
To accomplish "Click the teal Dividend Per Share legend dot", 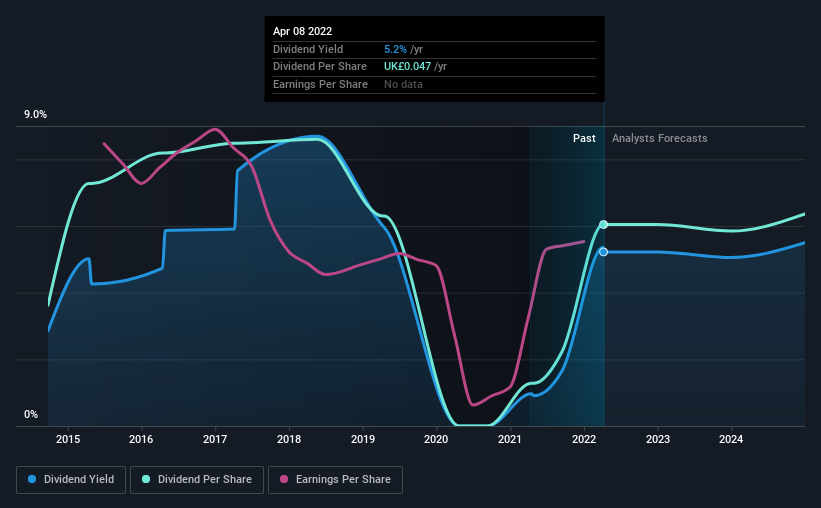I will [146, 479].
